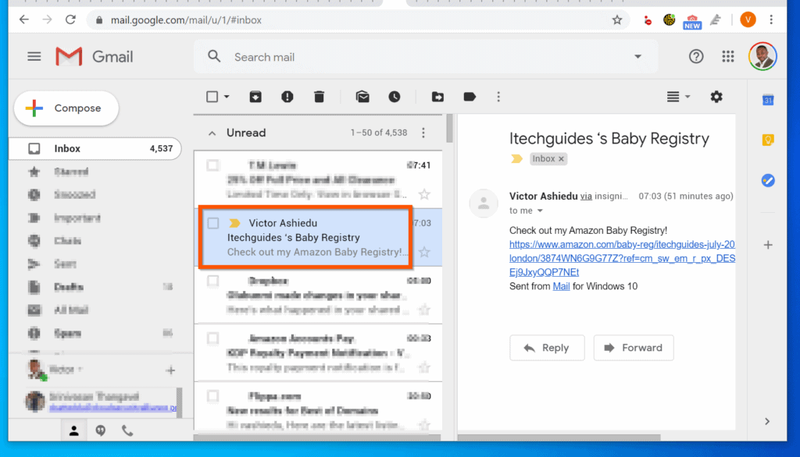The image size is (800, 457).
Task: Reload the page
Action: (x=70, y=19)
